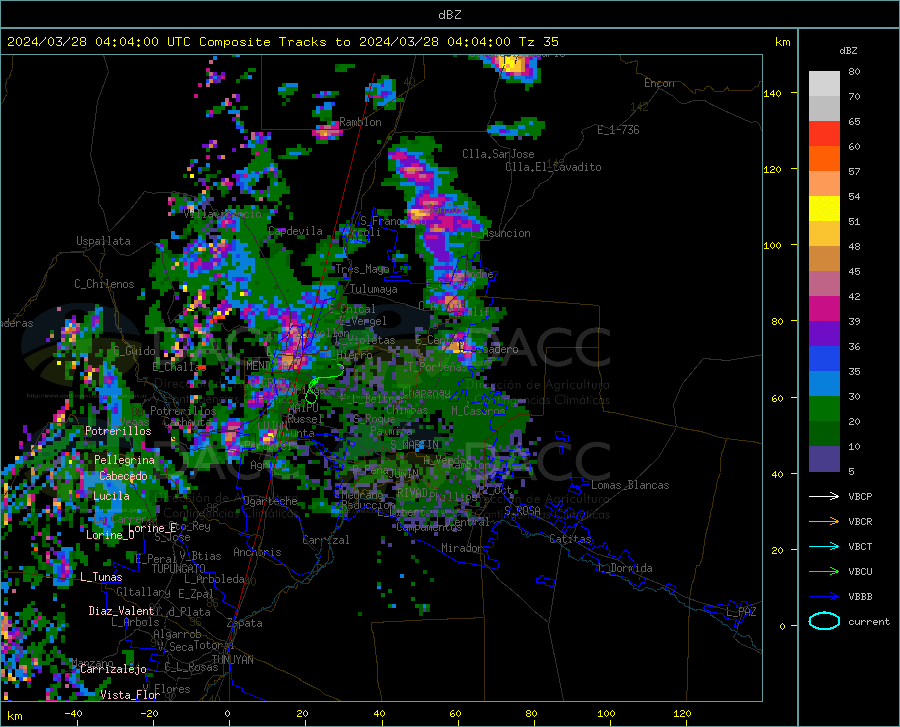This screenshot has height=727, width=900.
Task: Click the L_Tunas map label
Action: (x=101, y=577)
